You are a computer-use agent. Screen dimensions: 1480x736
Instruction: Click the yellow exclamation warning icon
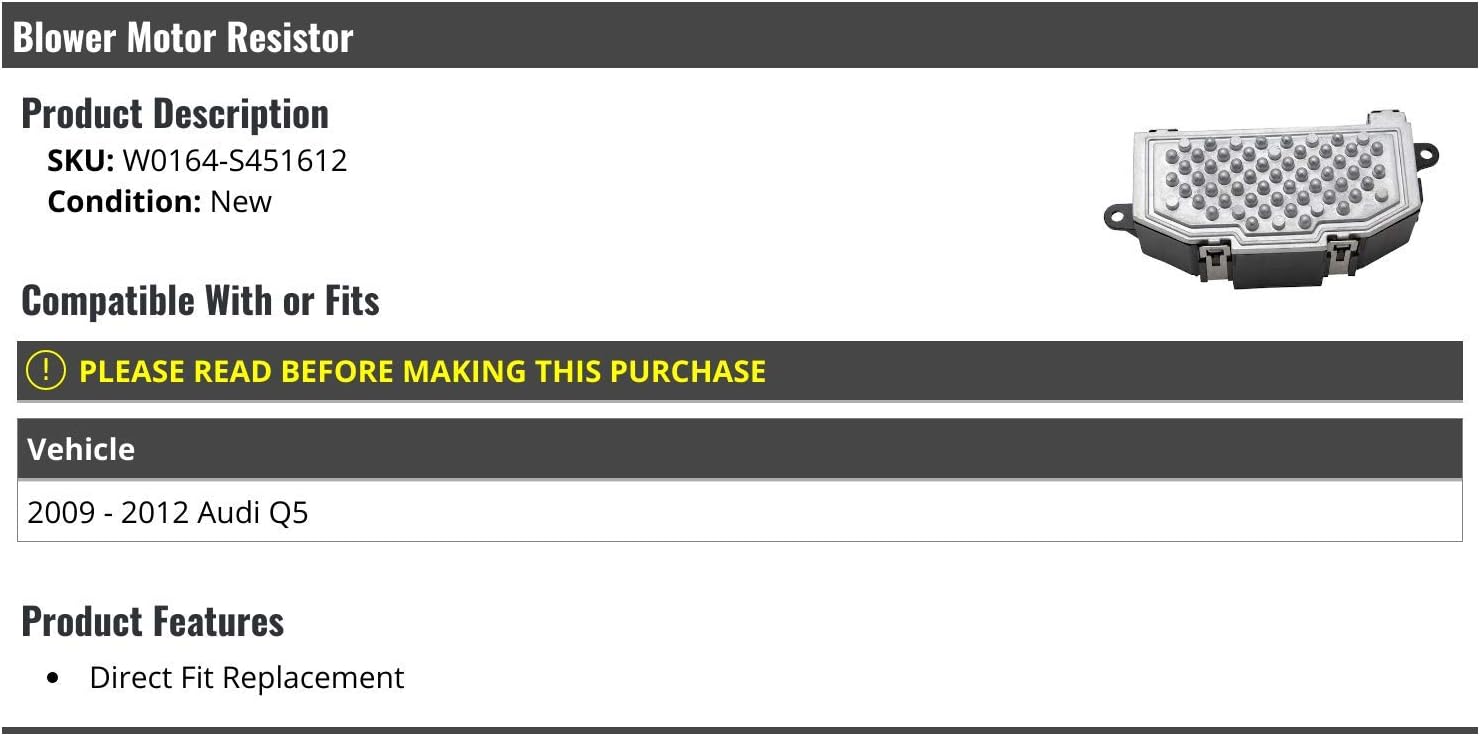click(46, 371)
